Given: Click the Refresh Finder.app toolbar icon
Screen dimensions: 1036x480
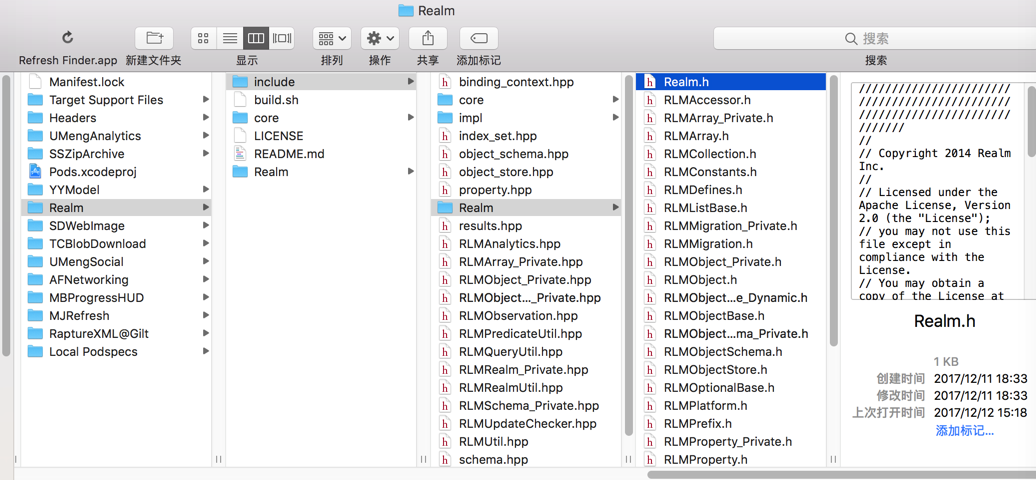Looking at the screenshot, I should coord(67,38).
